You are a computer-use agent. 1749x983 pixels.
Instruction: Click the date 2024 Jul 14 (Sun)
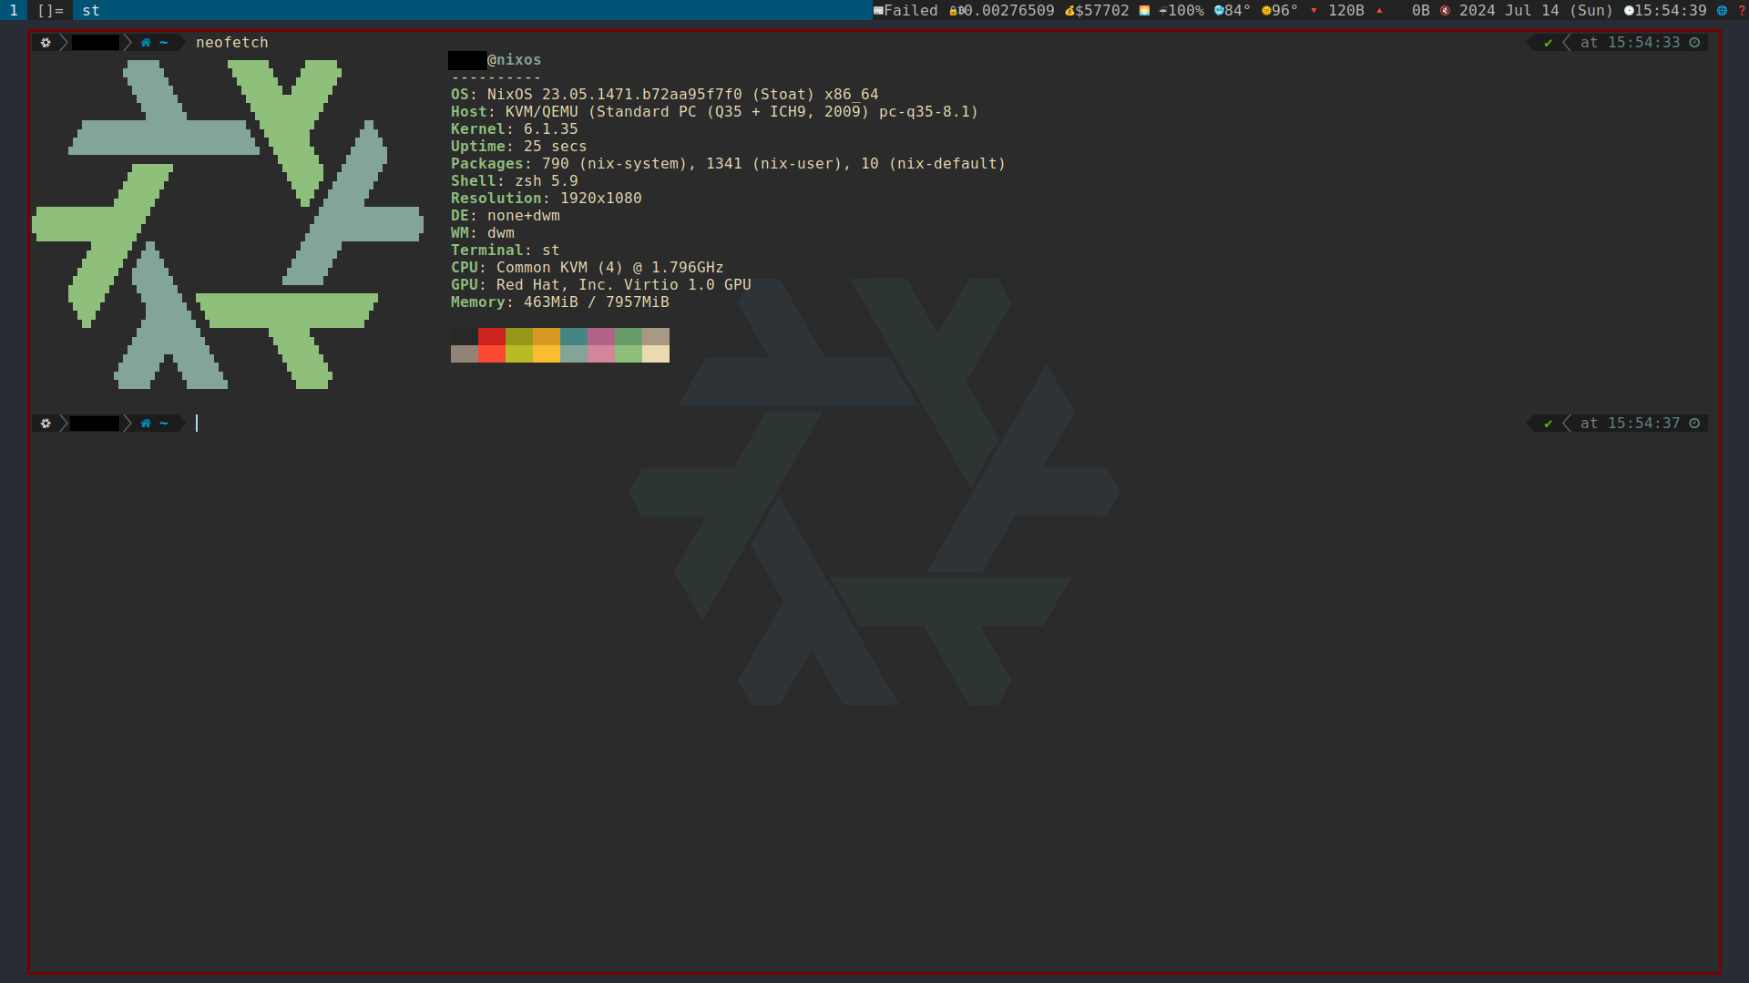pos(1535,11)
